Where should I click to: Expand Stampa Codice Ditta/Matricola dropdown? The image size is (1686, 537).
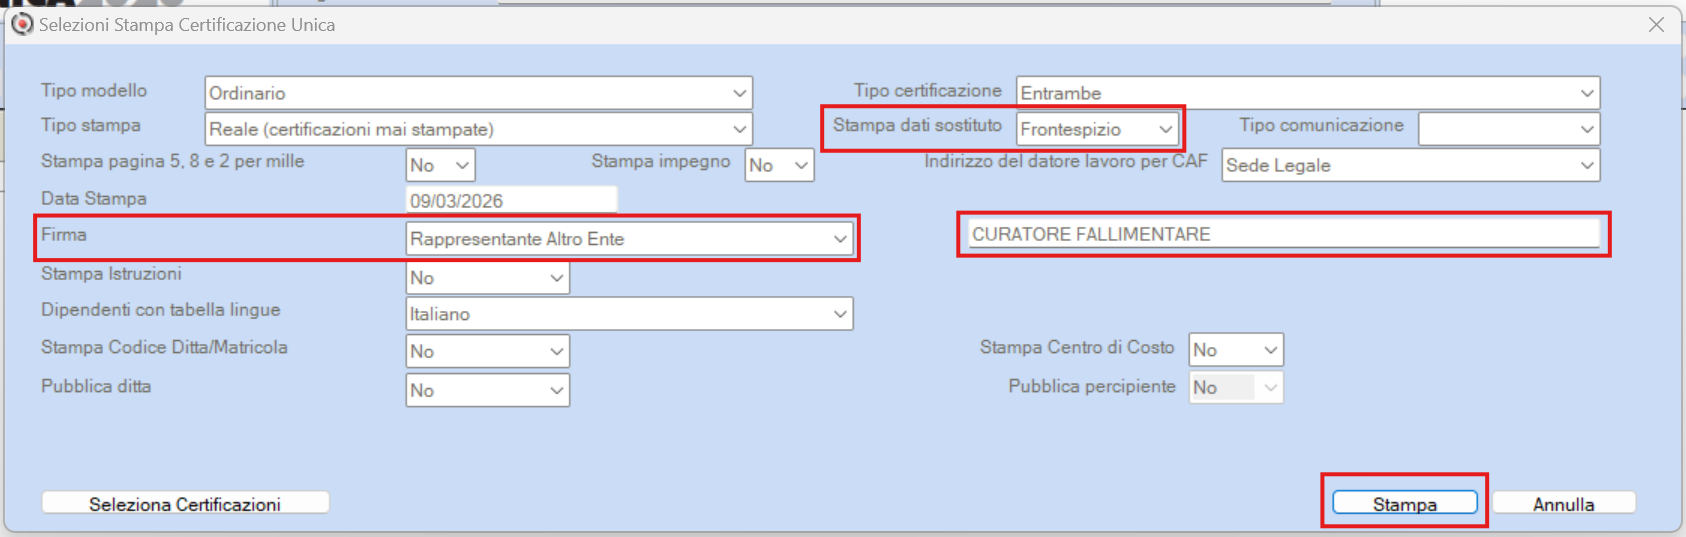[488, 351]
